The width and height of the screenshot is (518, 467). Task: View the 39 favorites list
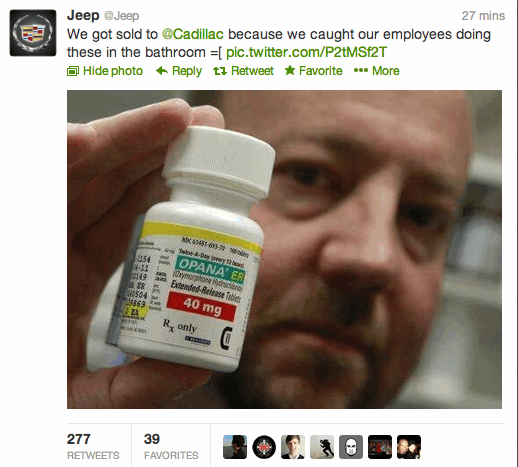(171, 446)
